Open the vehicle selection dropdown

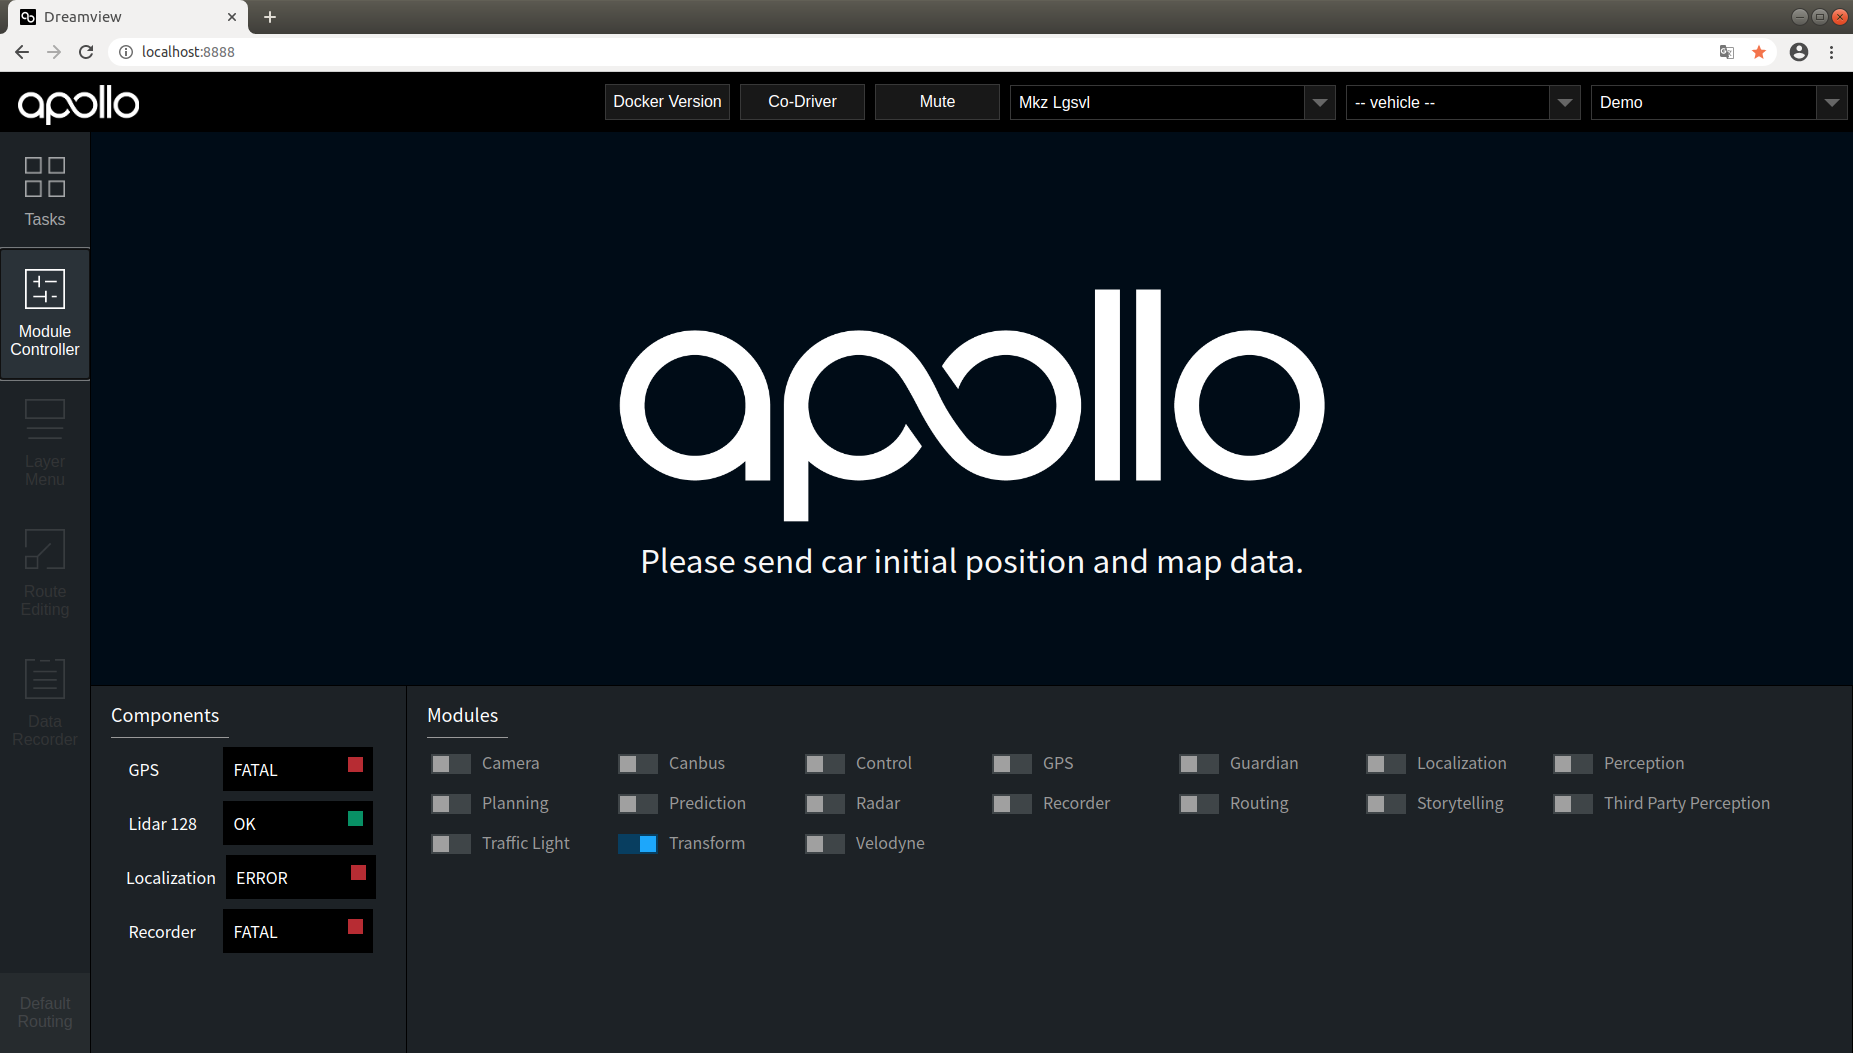pos(1463,102)
